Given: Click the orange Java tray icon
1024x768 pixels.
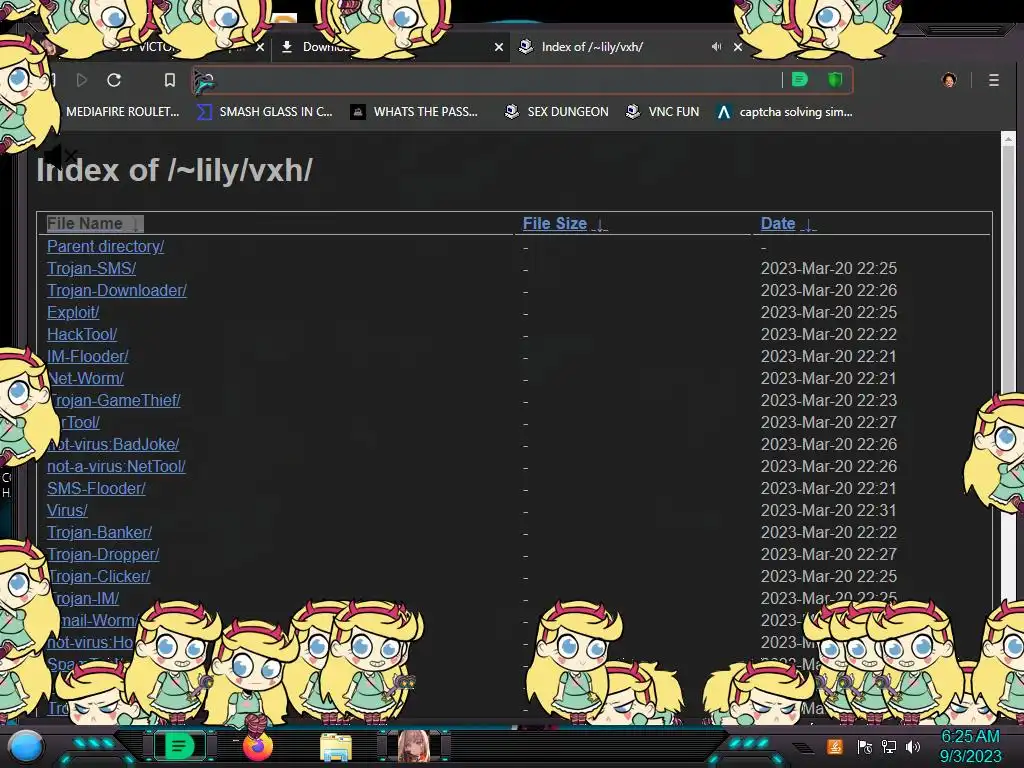Looking at the screenshot, I should tap(835, 746).
